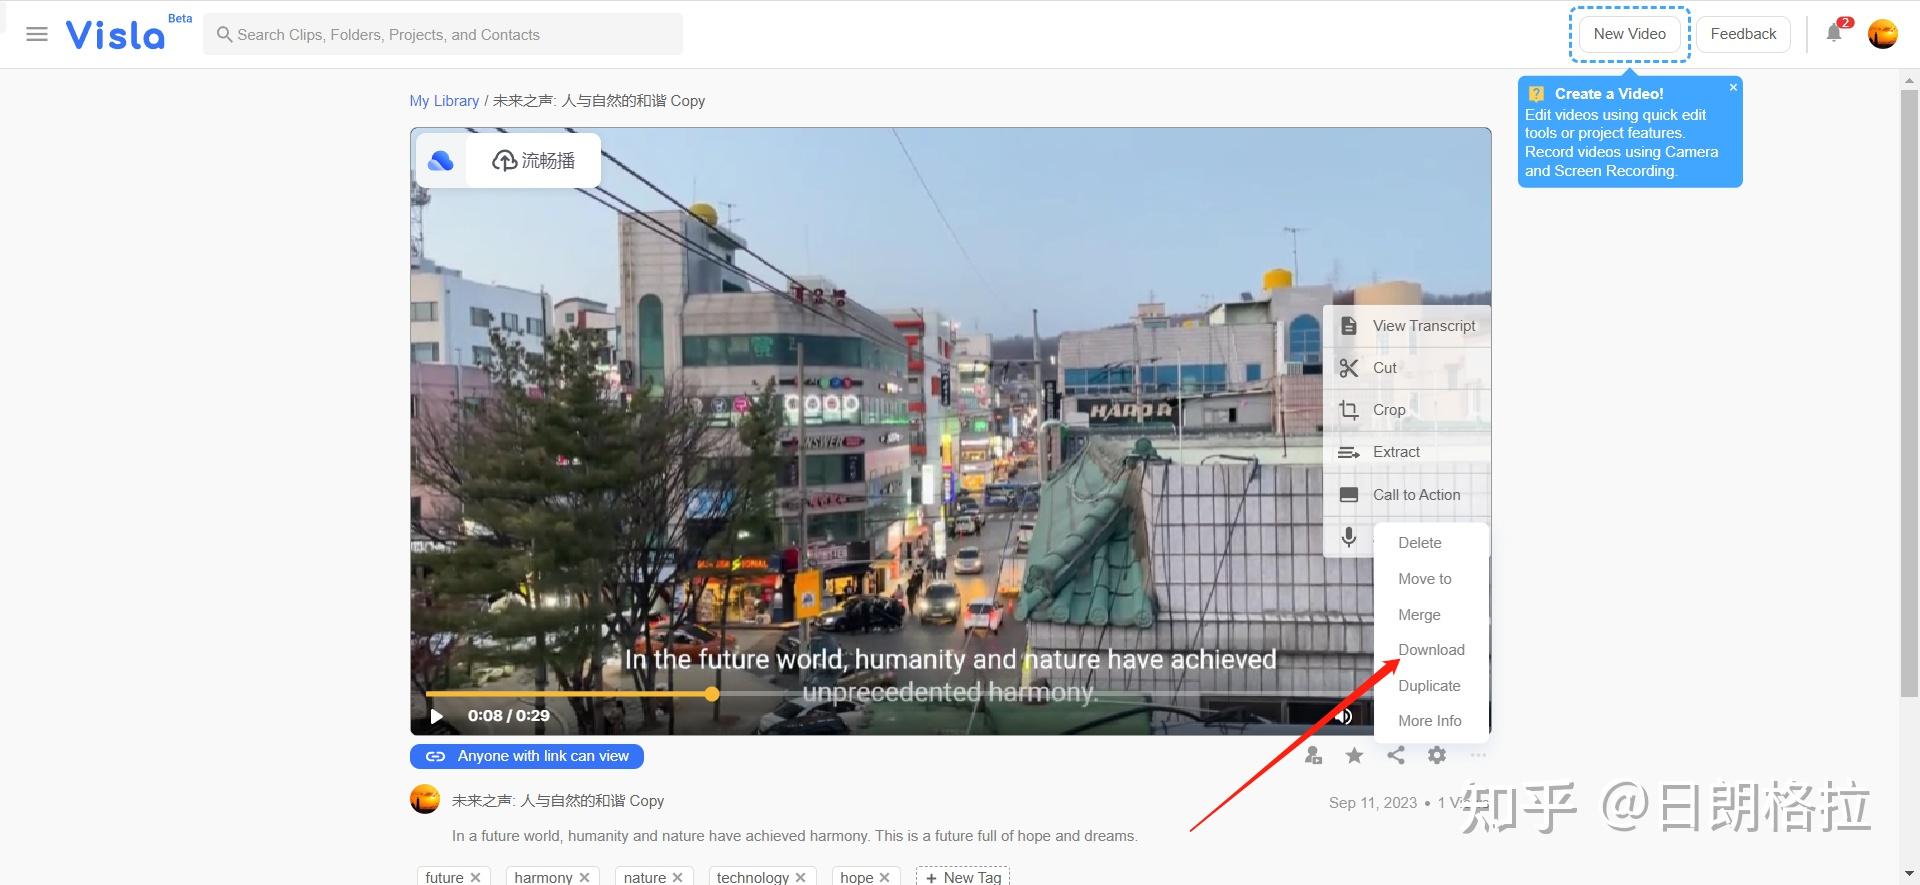1920x885 pixels.
Task: Choose Call to Action in side menu
Action: (1407, 495)
